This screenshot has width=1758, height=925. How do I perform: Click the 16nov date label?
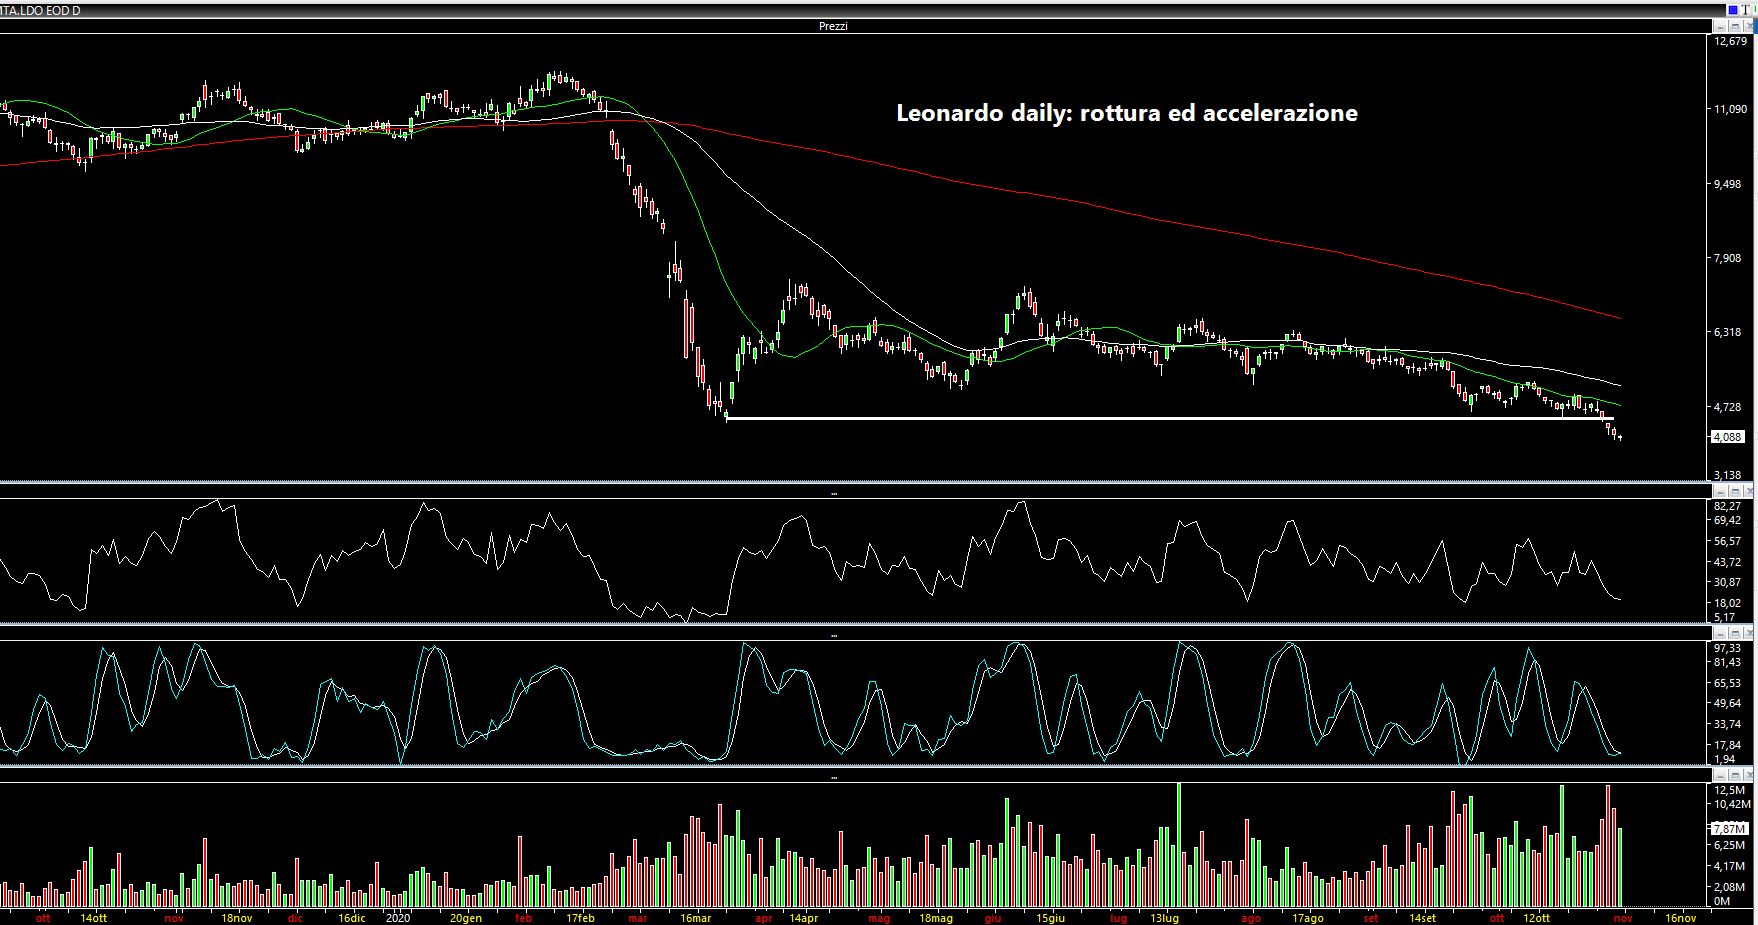point(1680,917)
